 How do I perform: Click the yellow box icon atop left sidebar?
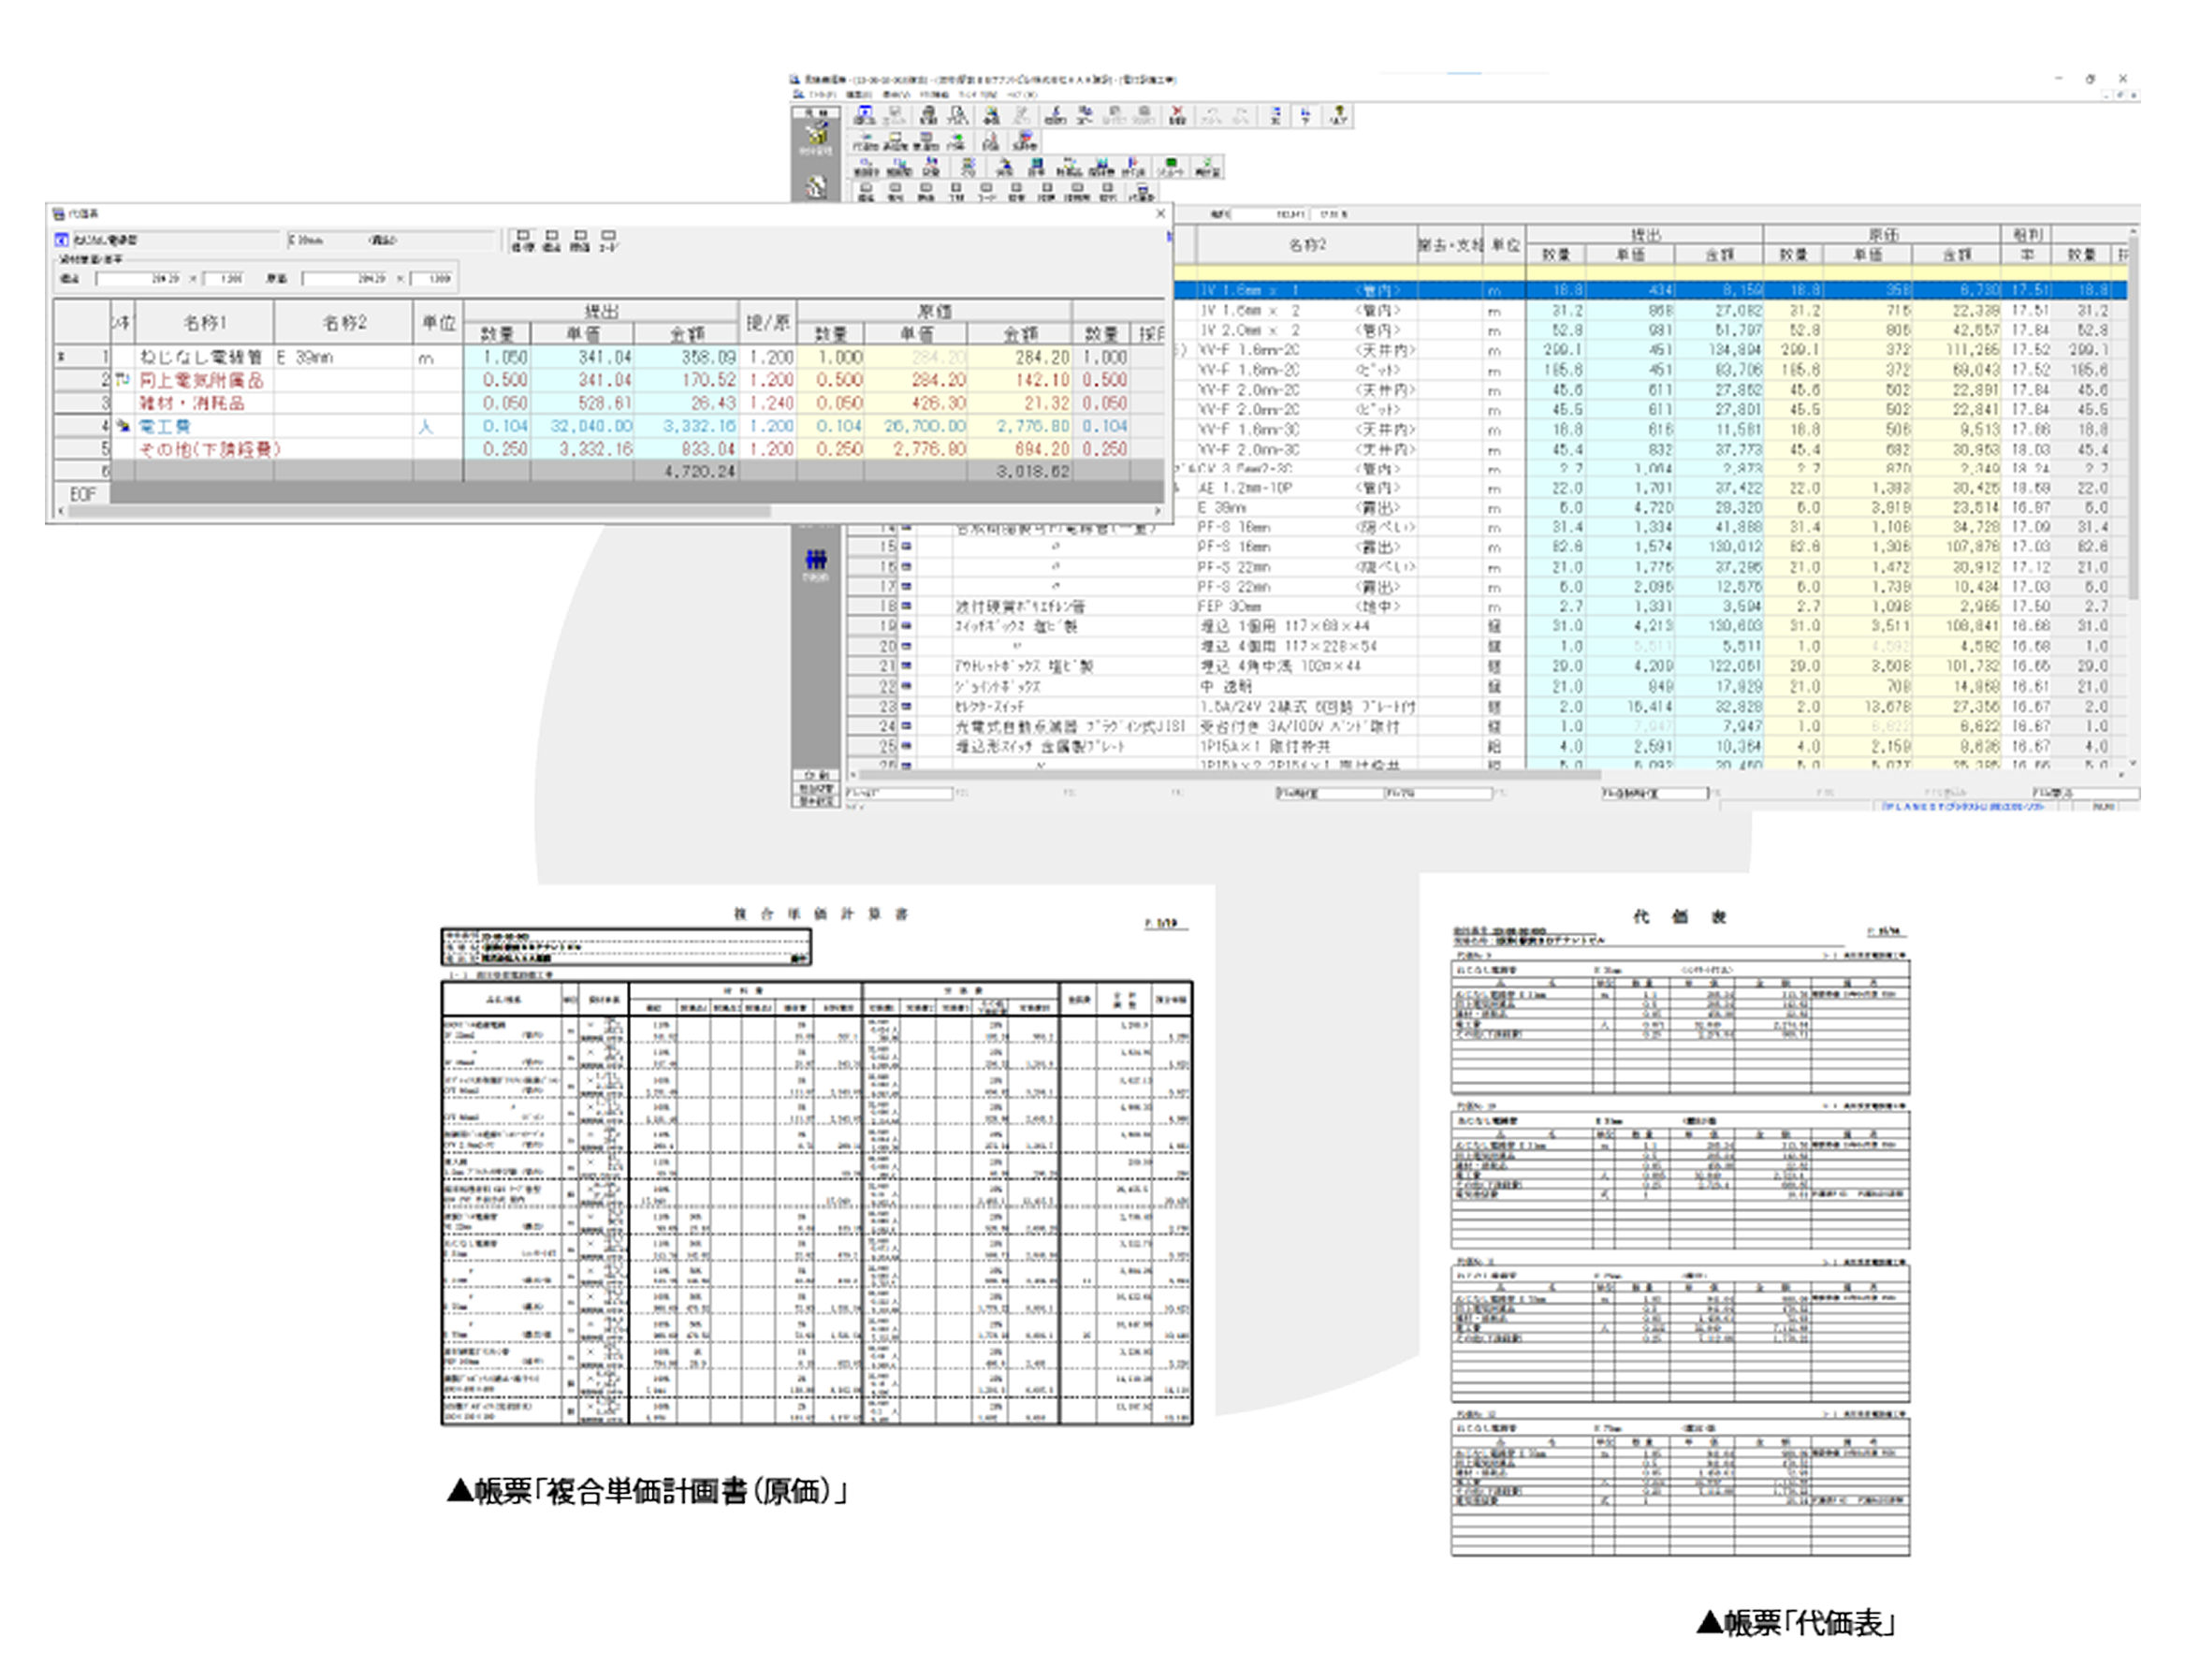tap(816, 133)
